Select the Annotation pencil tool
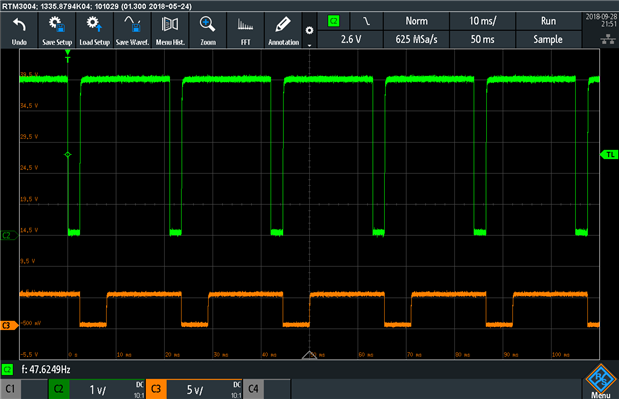Image resolution: width=619 pixels, height=399 pixels. (283, 30)
